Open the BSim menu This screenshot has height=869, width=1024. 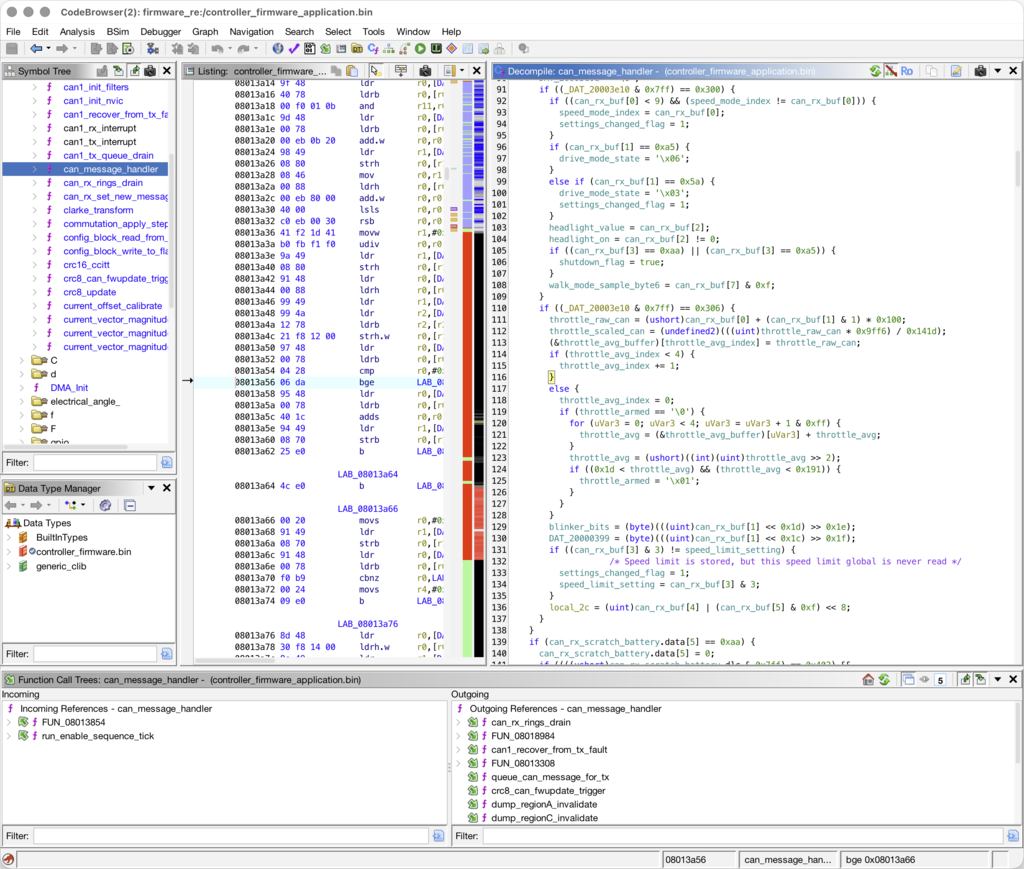[118, 31]
